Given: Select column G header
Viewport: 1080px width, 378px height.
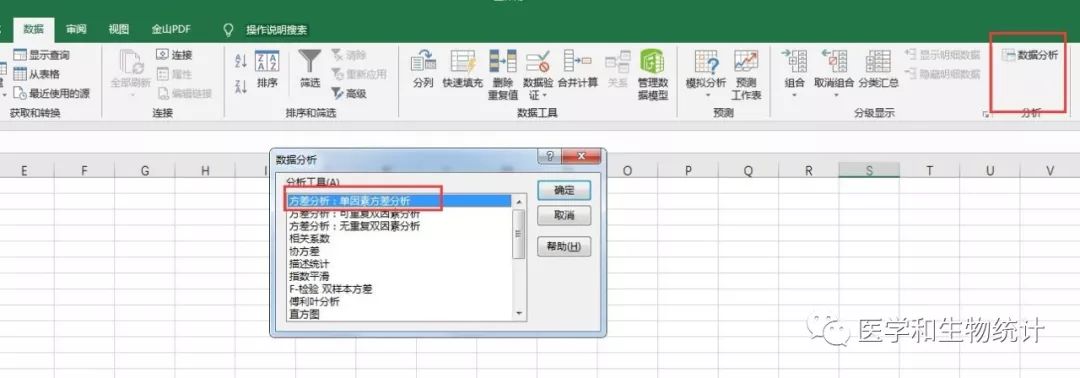Looking at the screenshot, I should pos(145,170).
